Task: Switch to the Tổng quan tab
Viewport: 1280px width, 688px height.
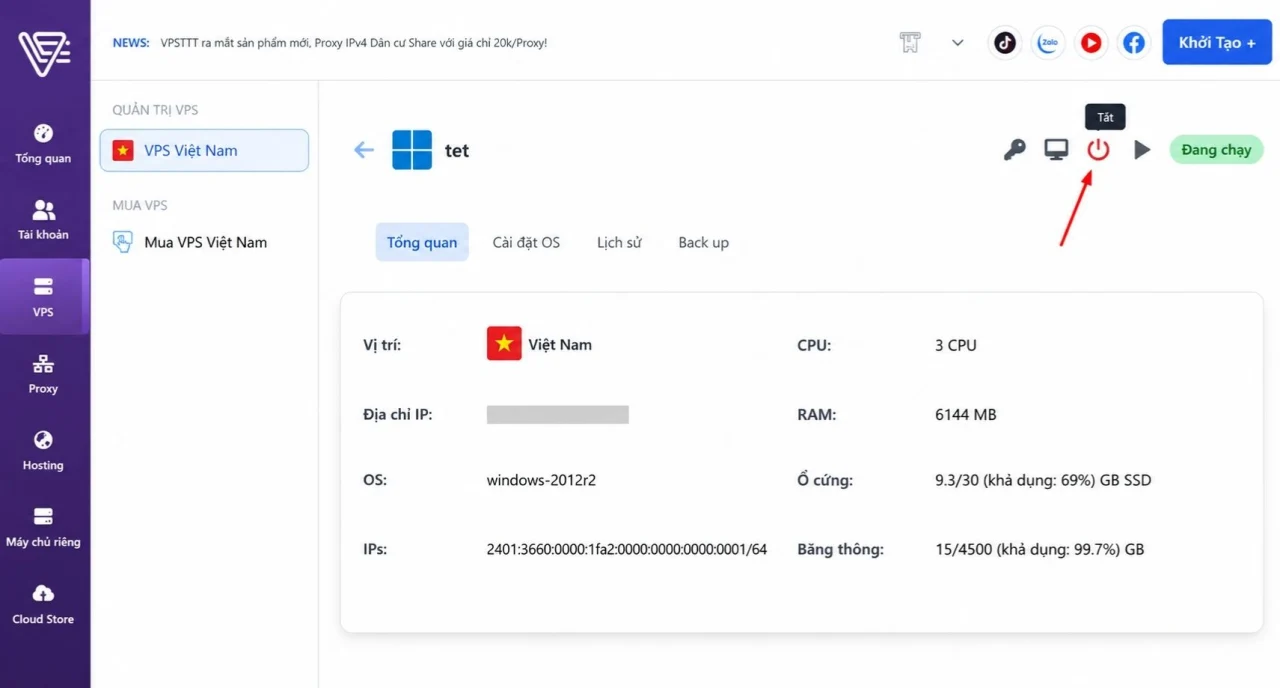Action: pyautogui.click(x=422, y=242)
